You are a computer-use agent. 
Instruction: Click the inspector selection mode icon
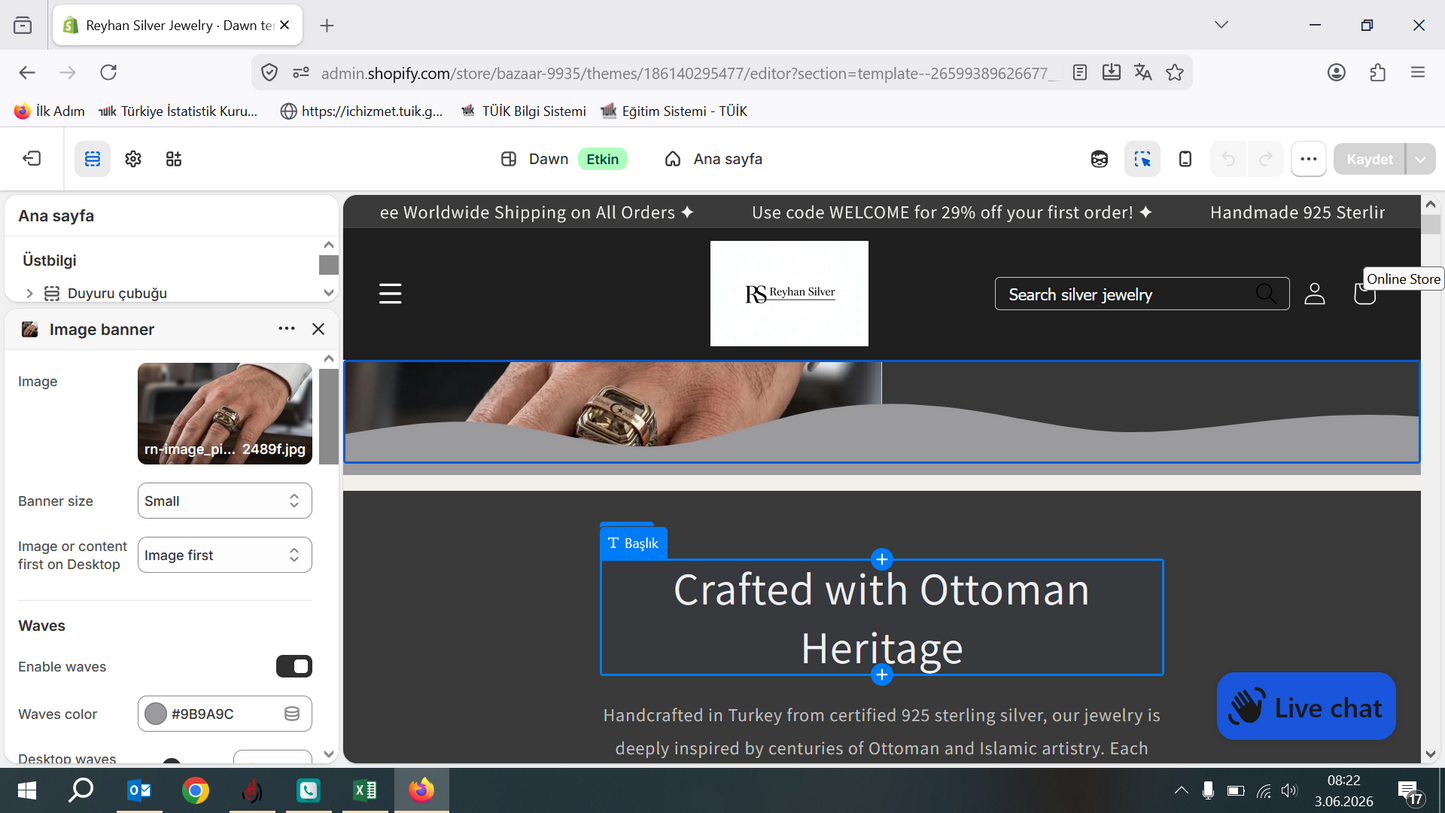click(1142, 159)
